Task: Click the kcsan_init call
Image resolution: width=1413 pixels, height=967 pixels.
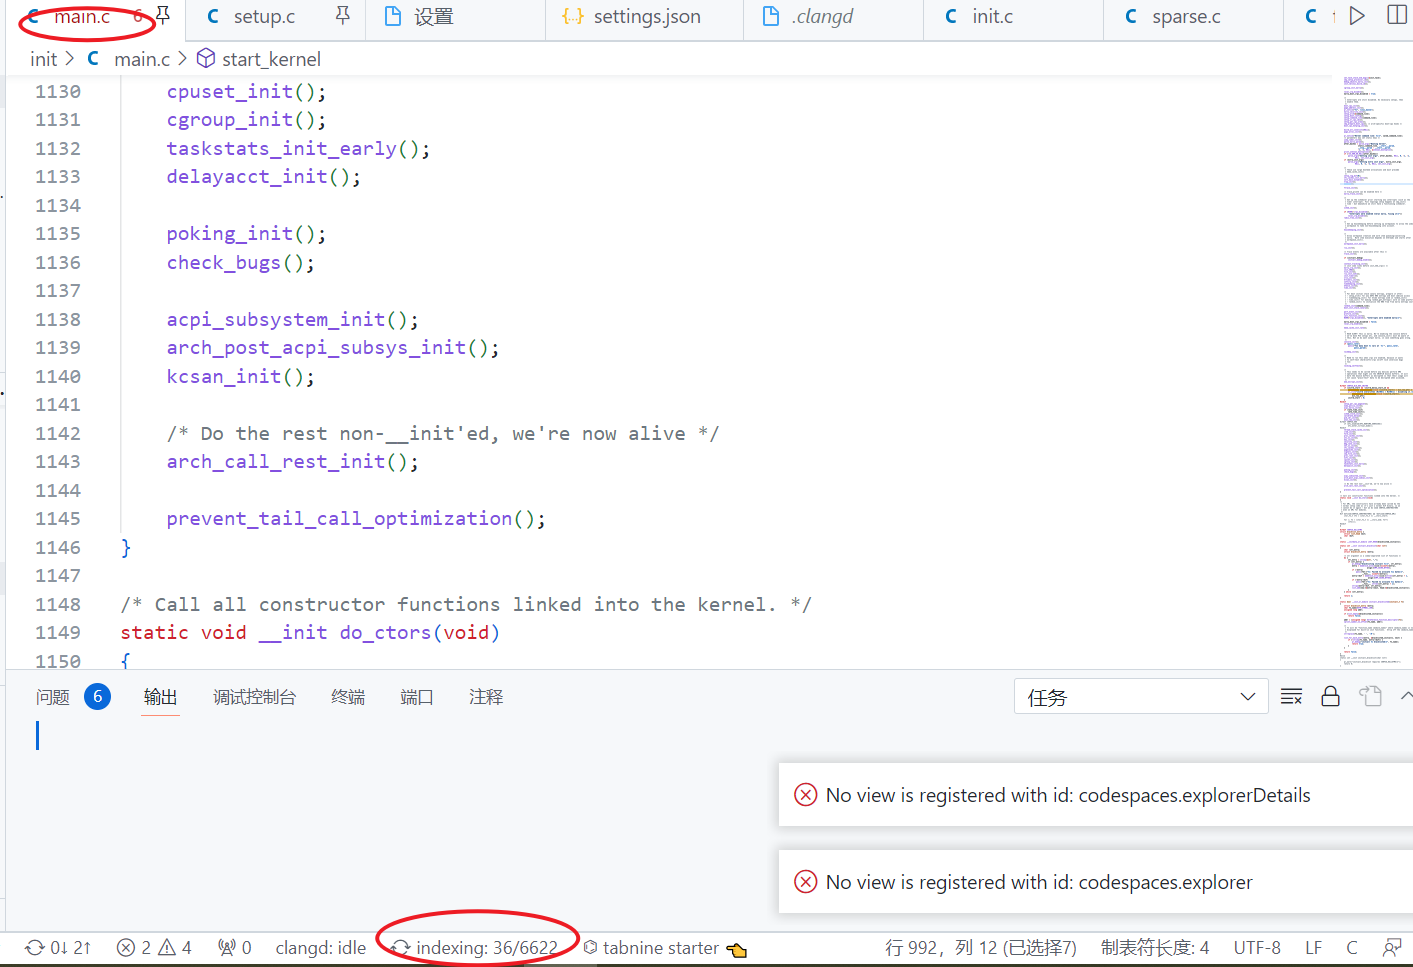Action: [x=224, y=376]
